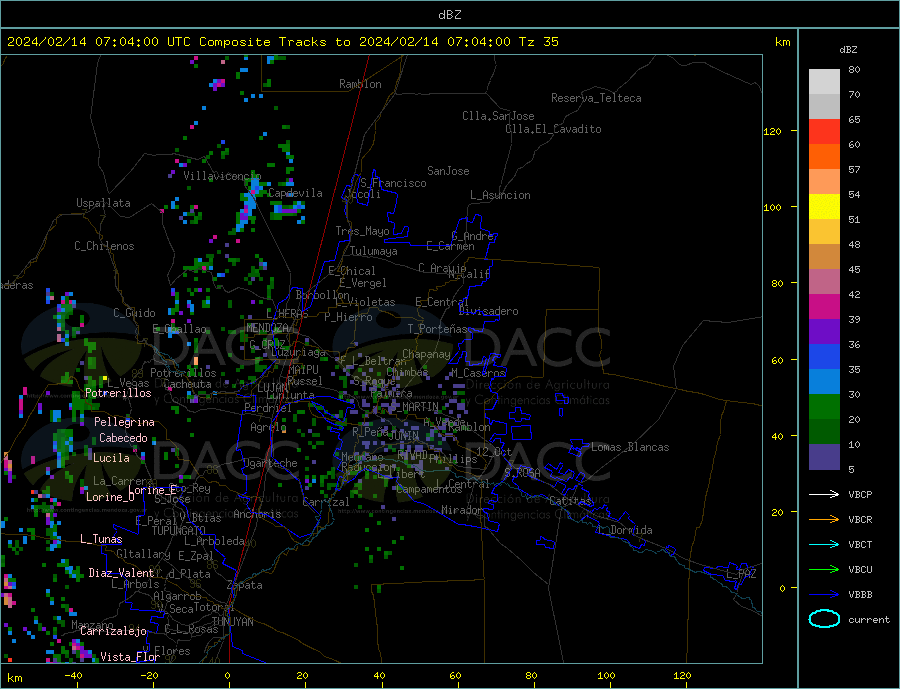Click the Capdevila map label
Image resolution: width=900 pixels, height=689 pixels.
(x=295, y=193)
